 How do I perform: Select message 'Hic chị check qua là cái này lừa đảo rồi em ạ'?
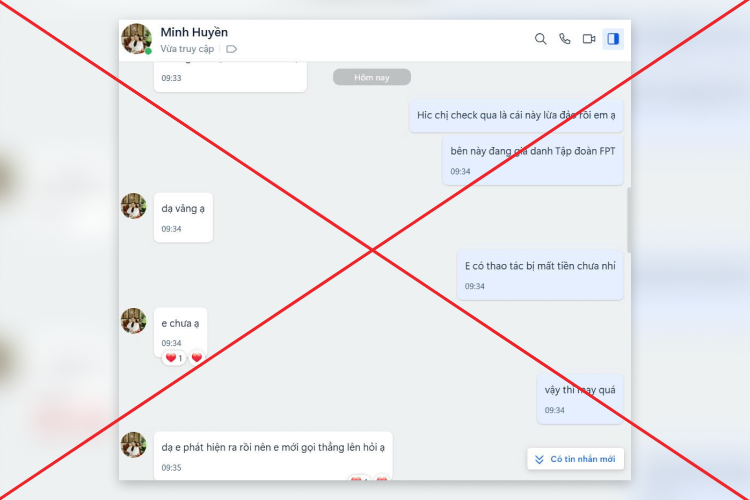click(516, 115)
